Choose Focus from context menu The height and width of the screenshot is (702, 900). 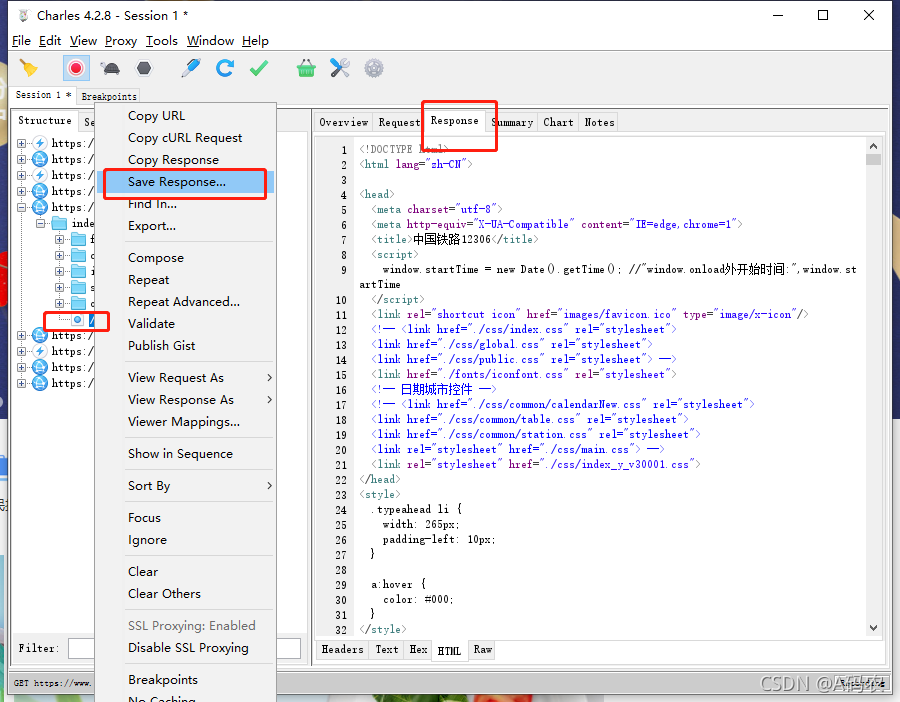184,518
